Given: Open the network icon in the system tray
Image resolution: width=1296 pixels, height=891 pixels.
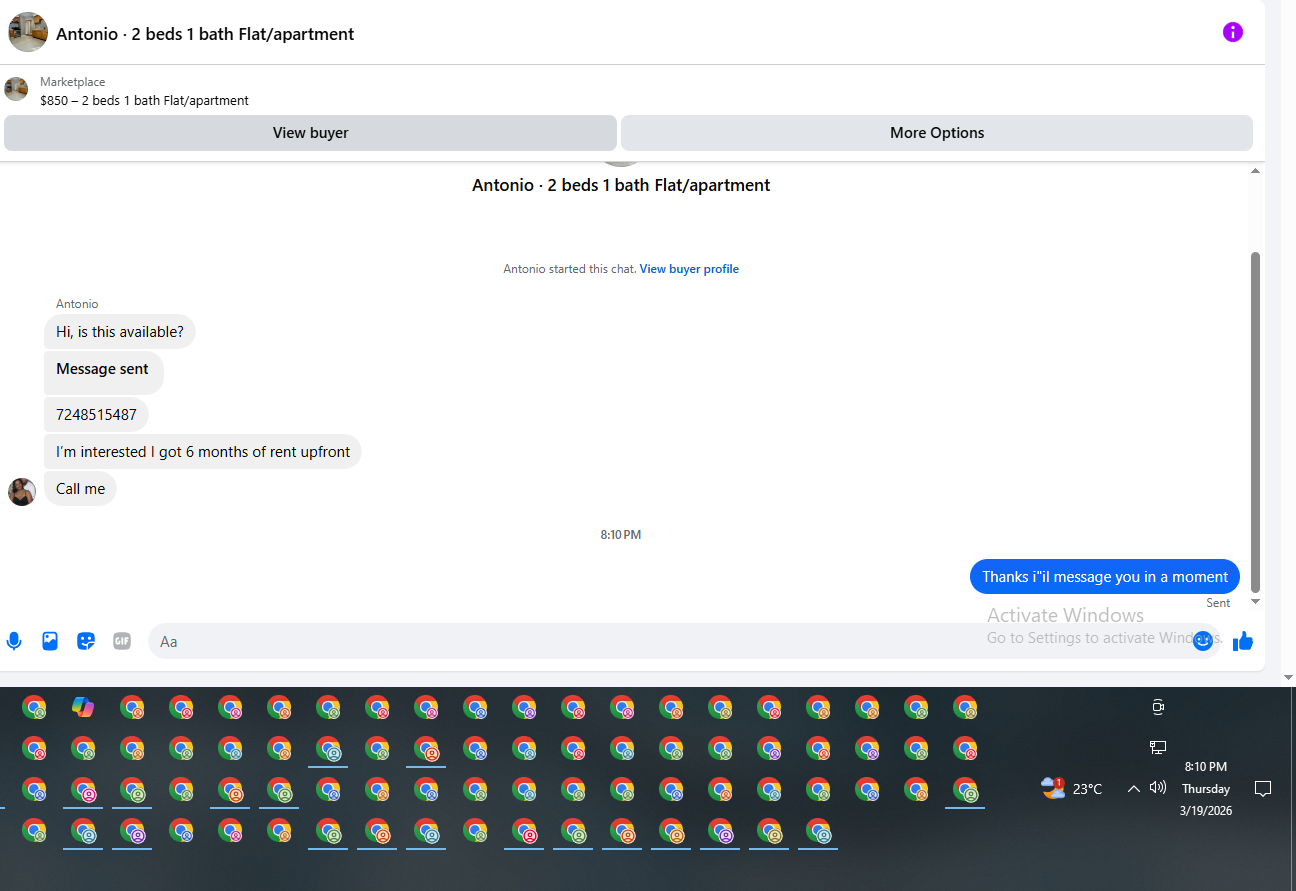Looking at the screenshot, I should (1158, 747).
